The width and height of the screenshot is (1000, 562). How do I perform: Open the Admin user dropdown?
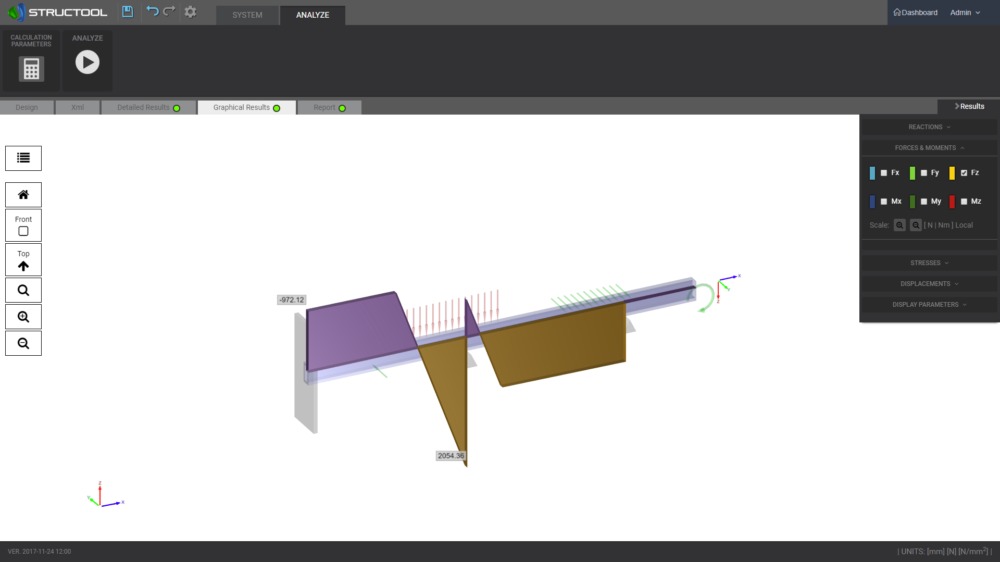[965, 12]
